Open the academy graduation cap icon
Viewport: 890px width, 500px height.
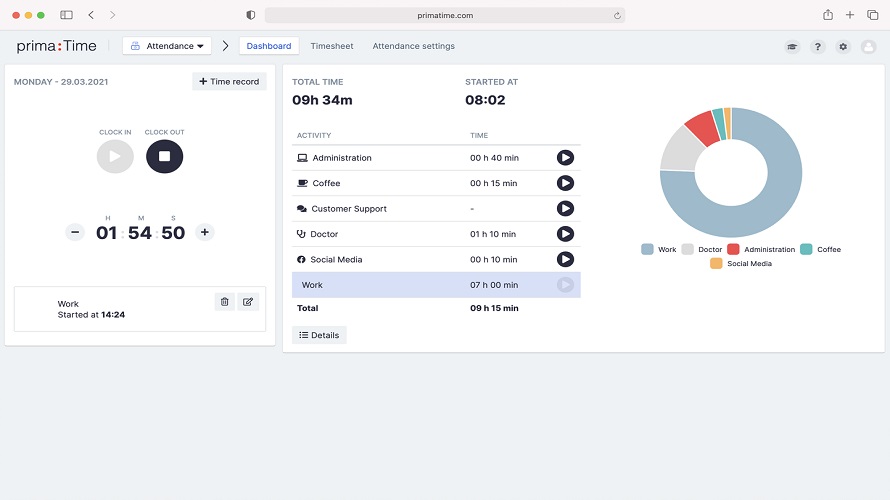coord(792,47)
